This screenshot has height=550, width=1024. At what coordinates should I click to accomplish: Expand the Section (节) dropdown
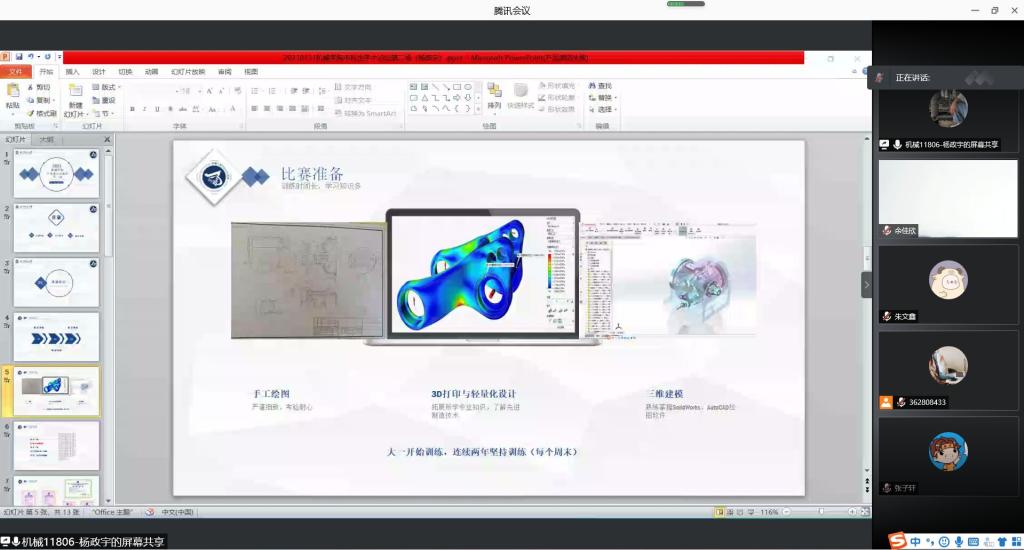pyautogui.click(x=105, y=114)
